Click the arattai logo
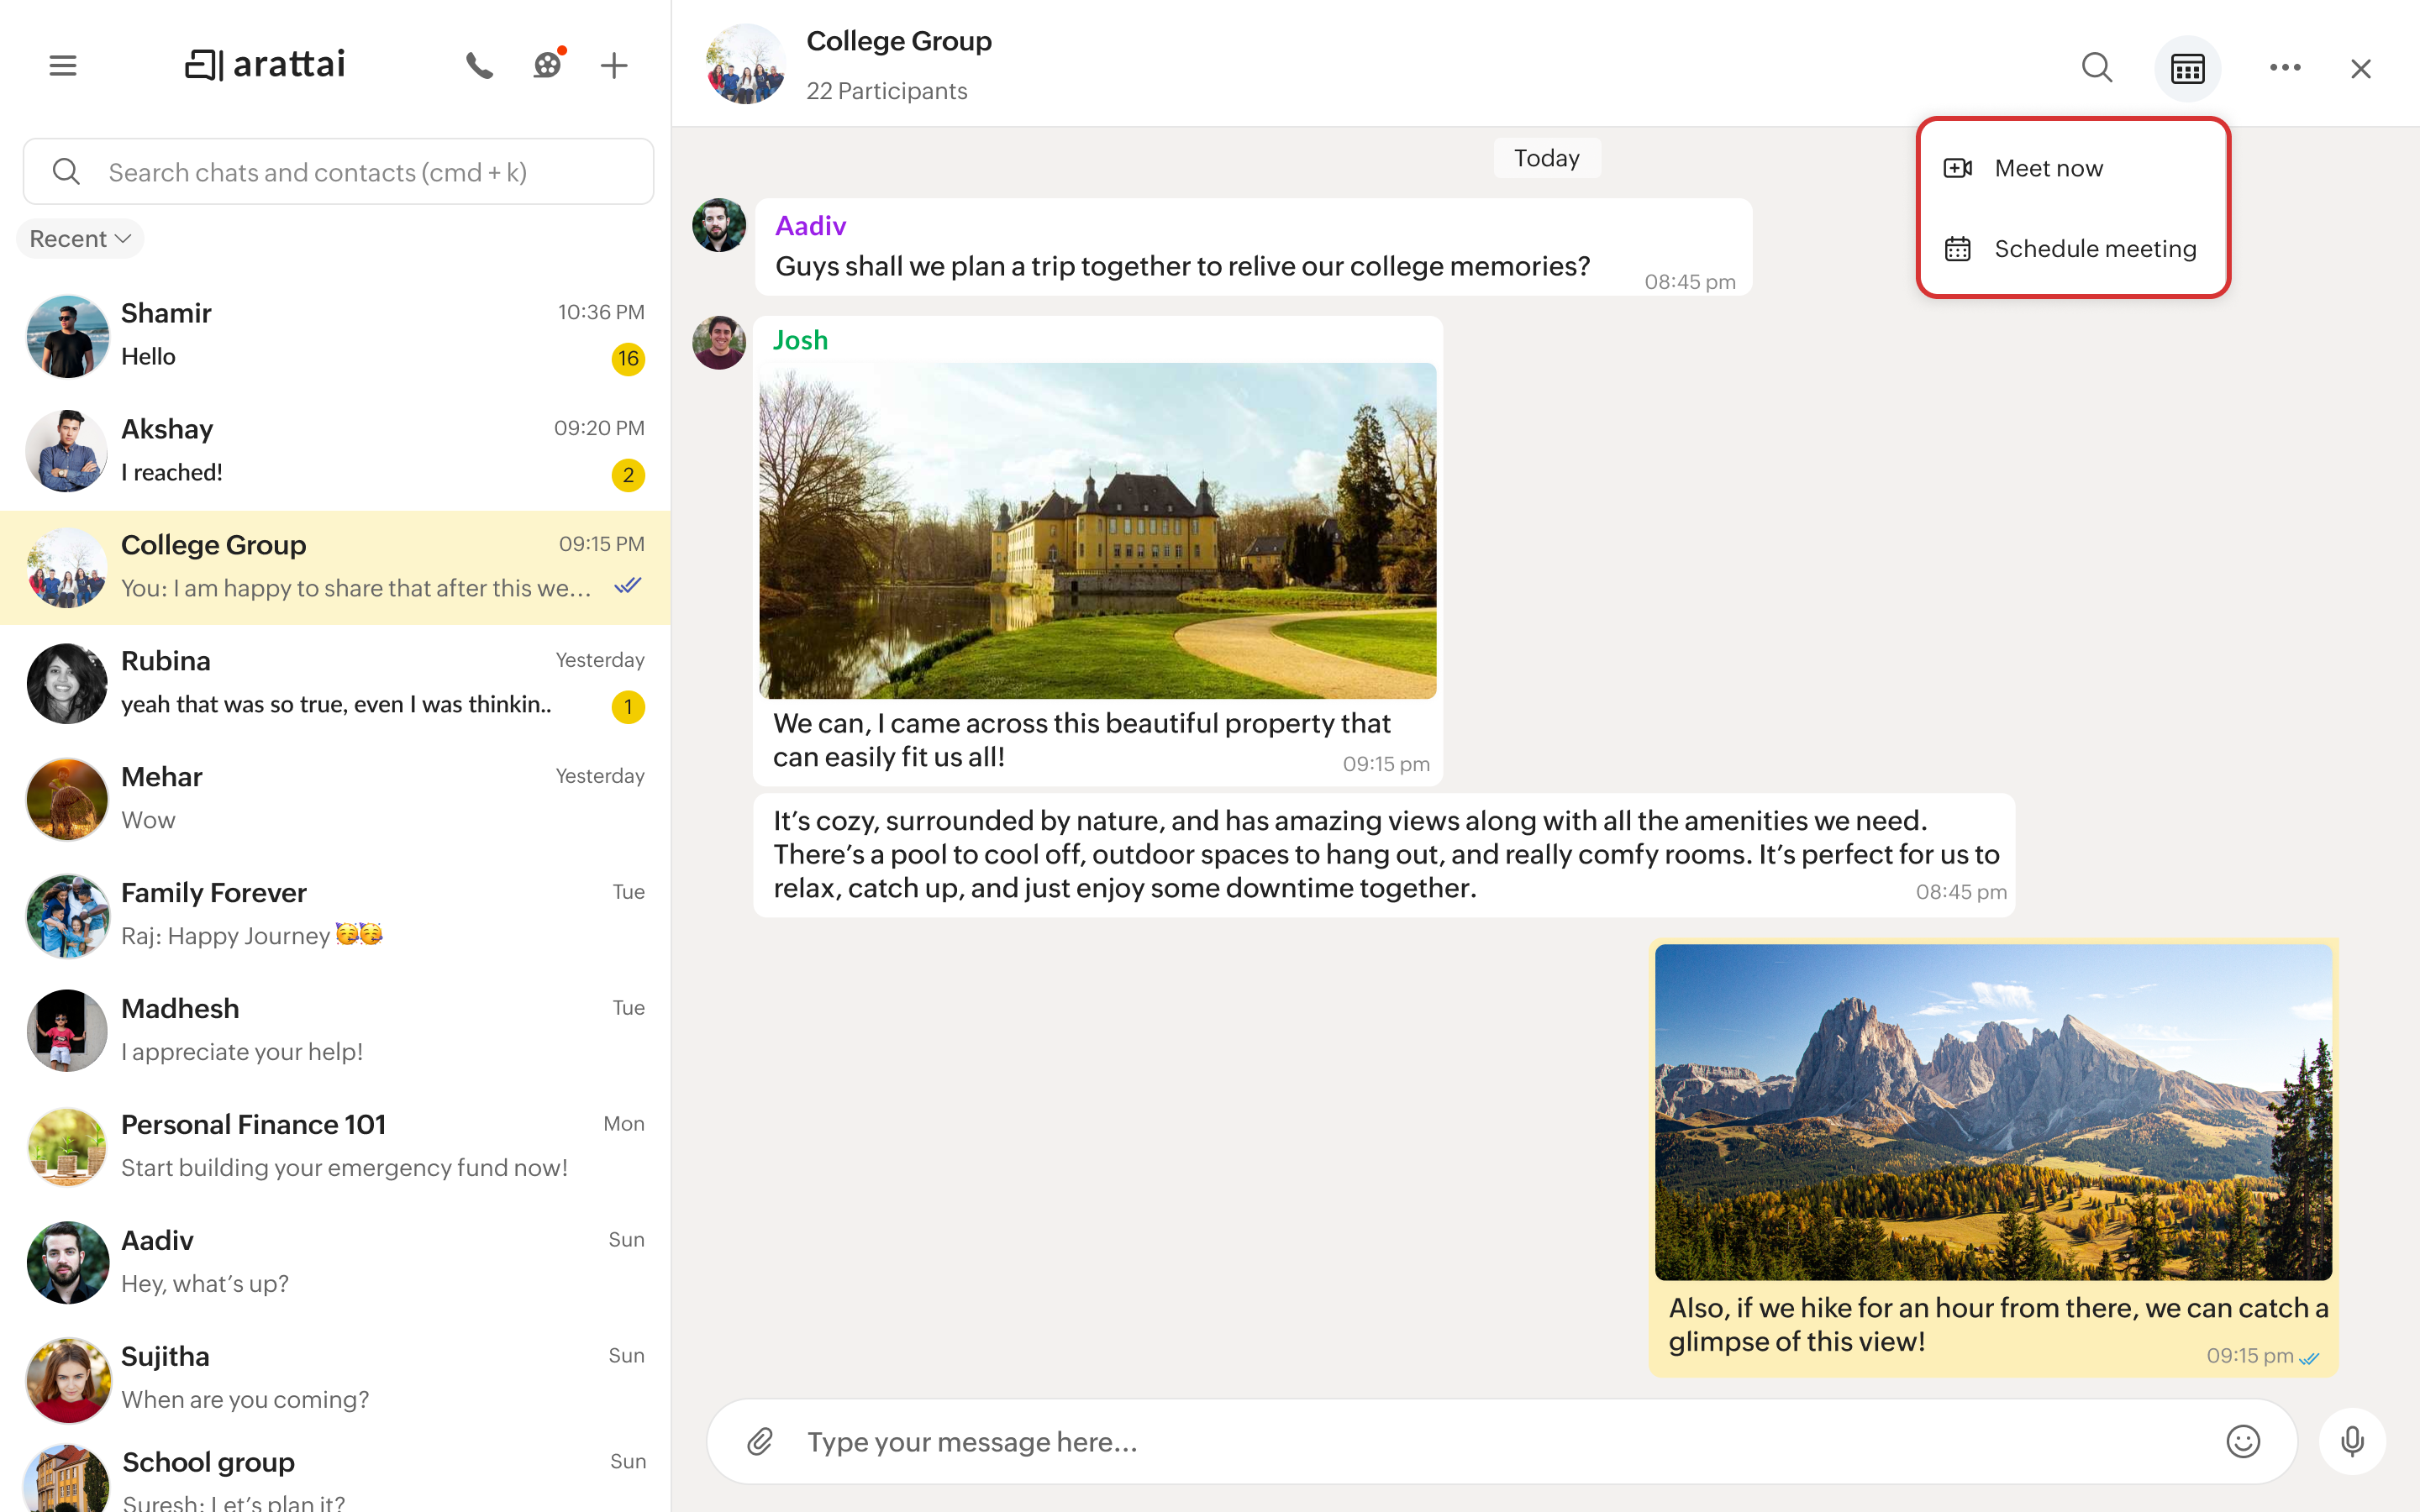Image resolution: width=2420 pixels, height=1512 pixels. click(265, 65)
